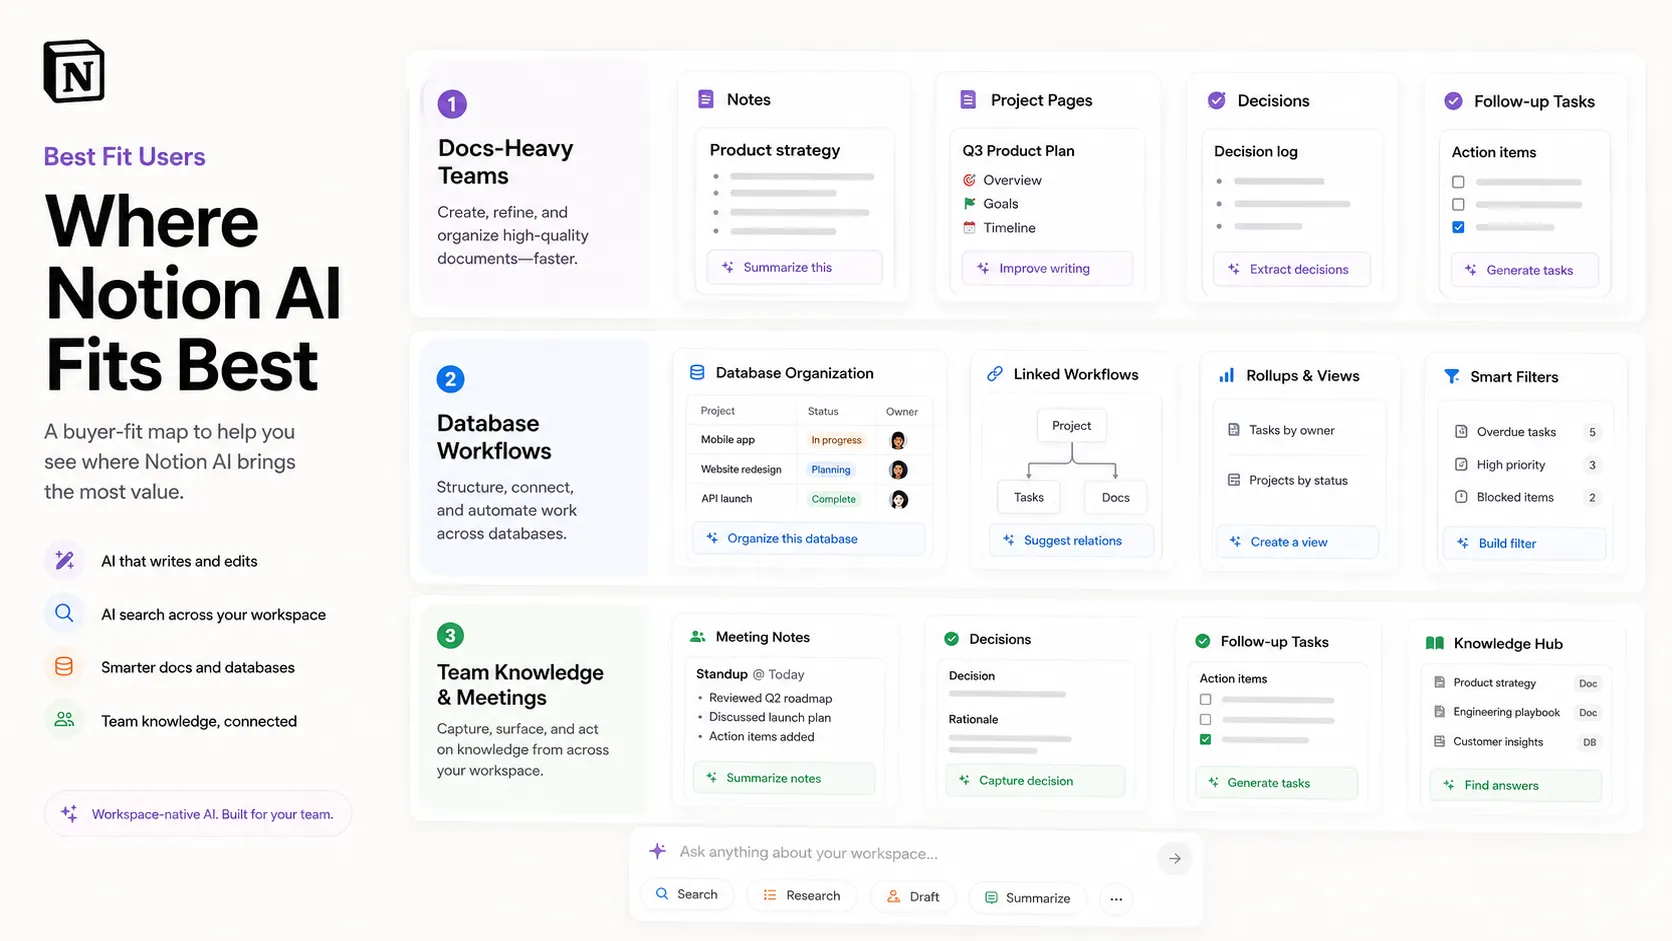Click the Database Organization stack icon
The image size is (1672, 941).
[697, 373]
